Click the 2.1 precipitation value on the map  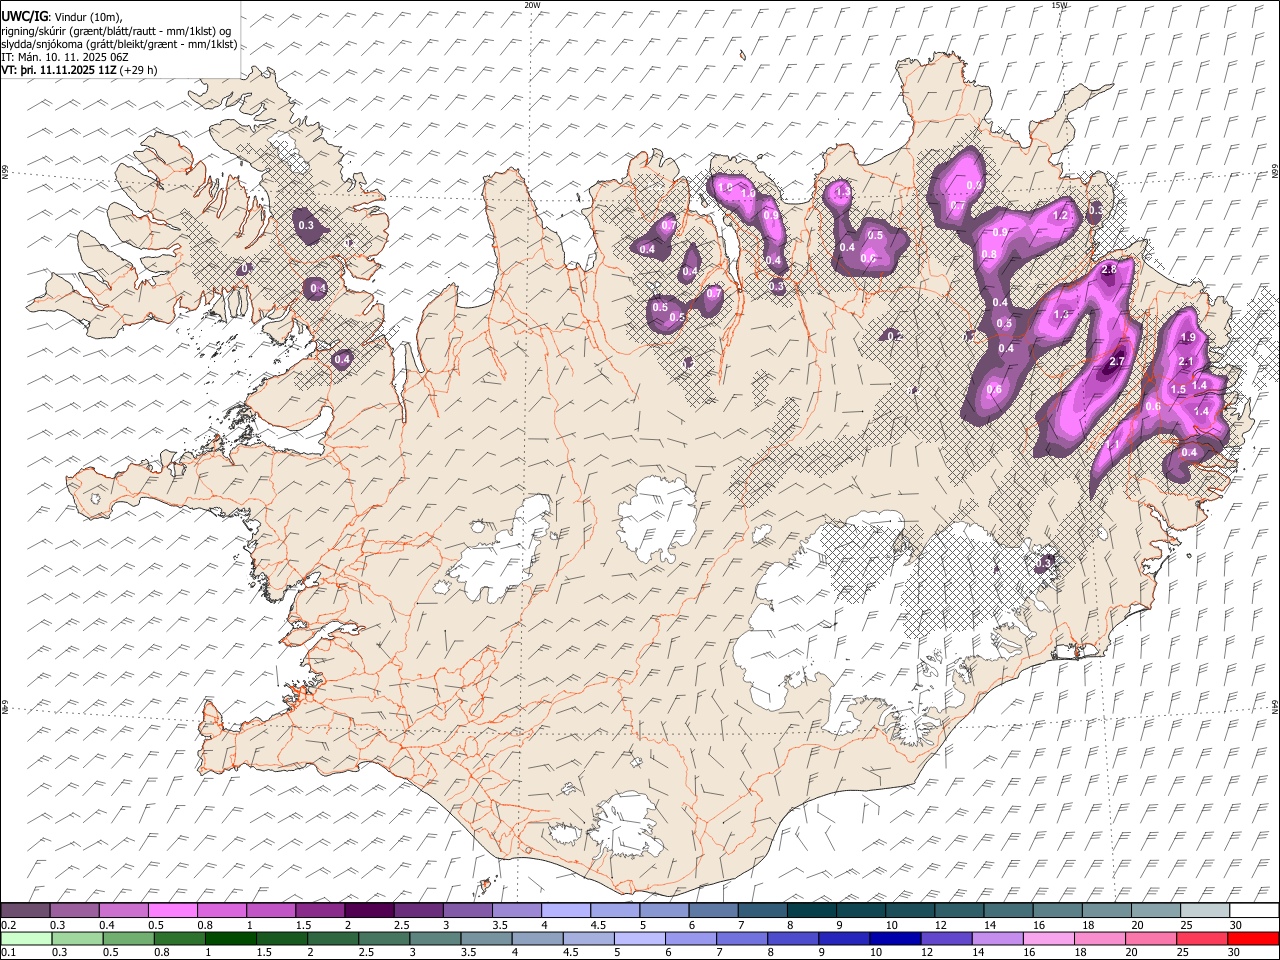(x=1186, y=362)
